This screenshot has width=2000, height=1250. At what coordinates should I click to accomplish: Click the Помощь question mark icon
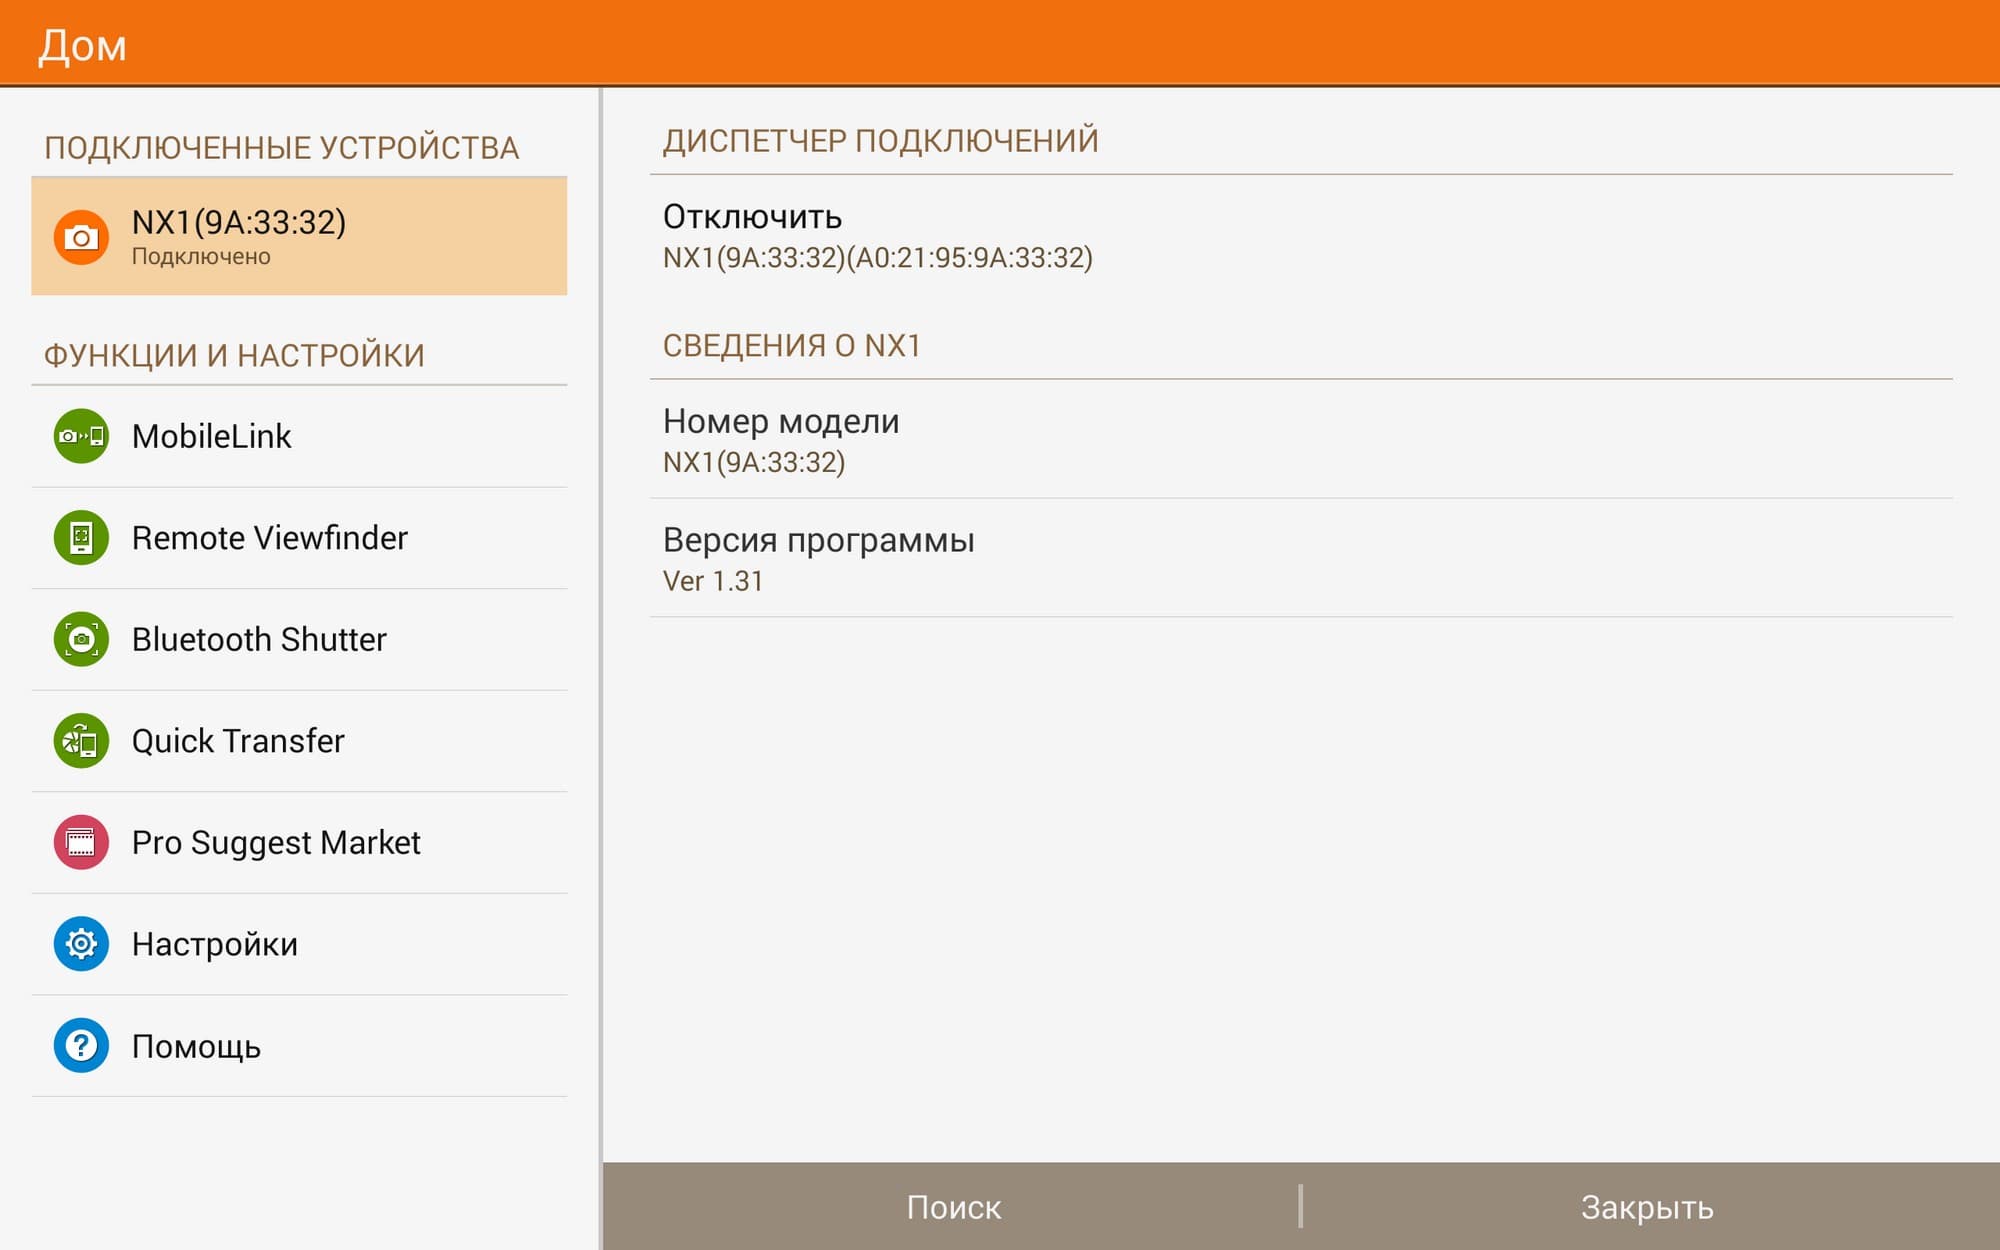point(81,1046)
